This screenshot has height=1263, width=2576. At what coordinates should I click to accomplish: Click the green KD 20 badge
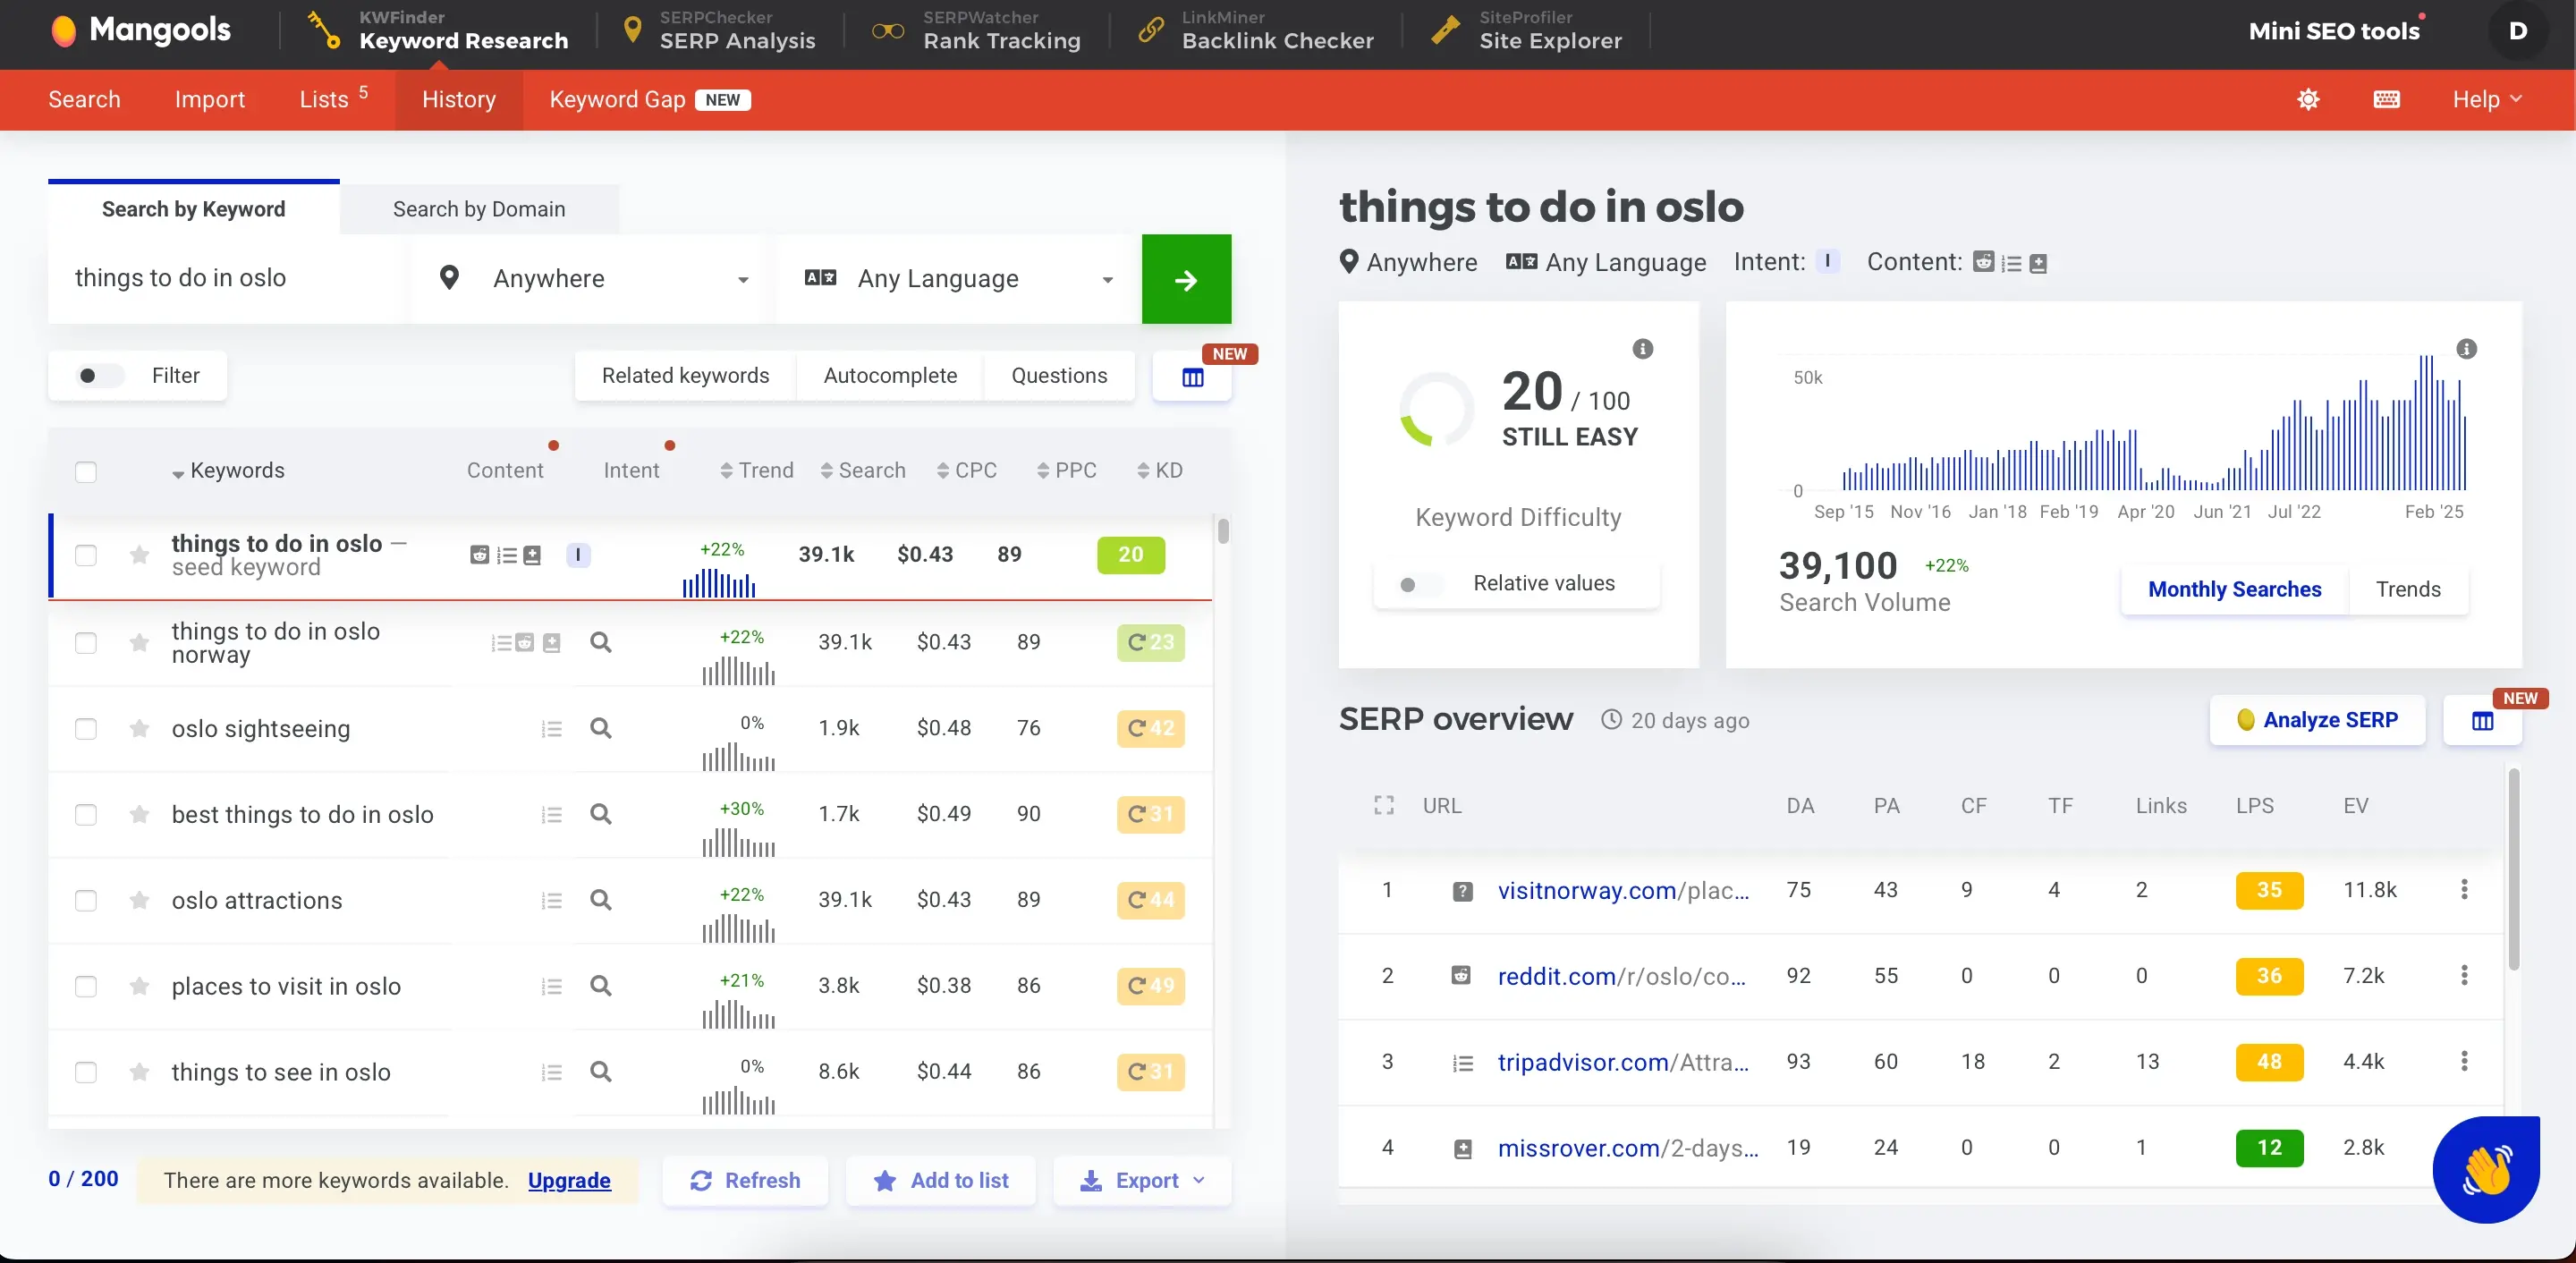pyautogui.click(x=1130, y=555)
